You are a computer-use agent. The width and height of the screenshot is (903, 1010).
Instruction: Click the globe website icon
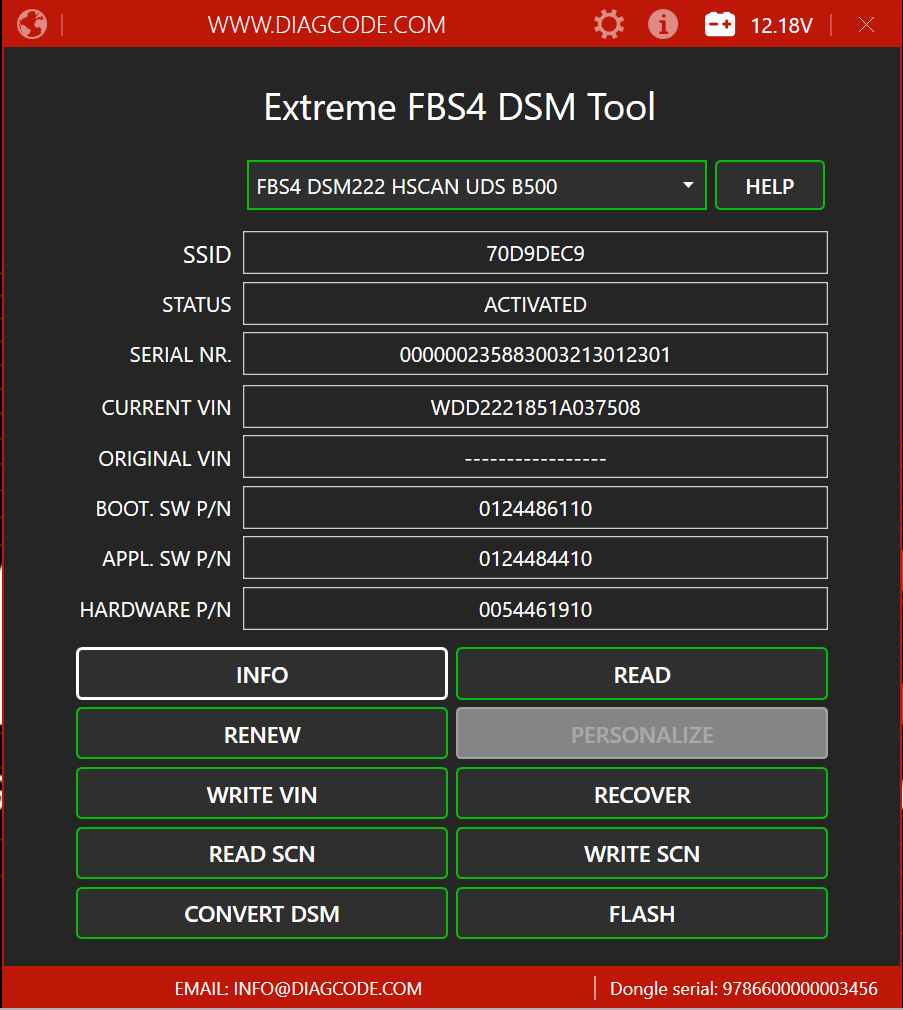tap(32, 24)
